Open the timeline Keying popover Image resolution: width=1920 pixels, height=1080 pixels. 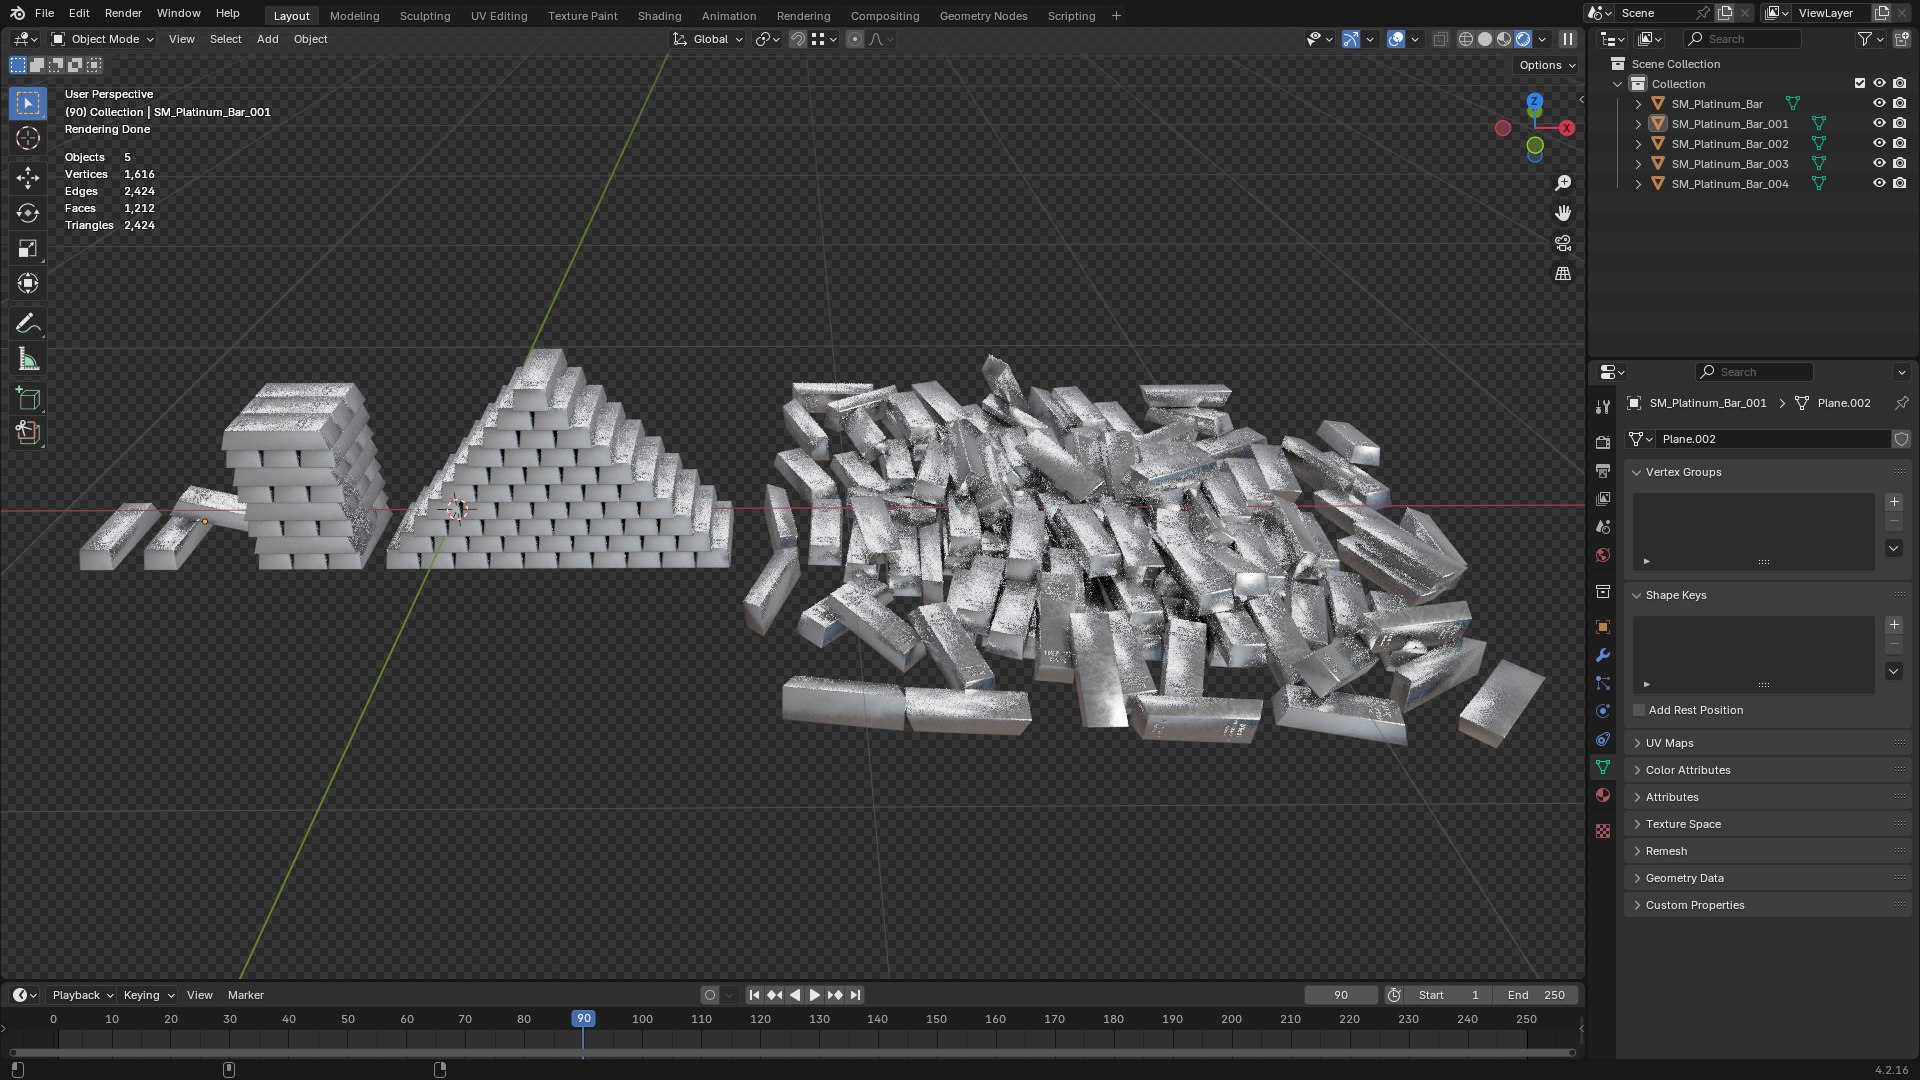148,995
